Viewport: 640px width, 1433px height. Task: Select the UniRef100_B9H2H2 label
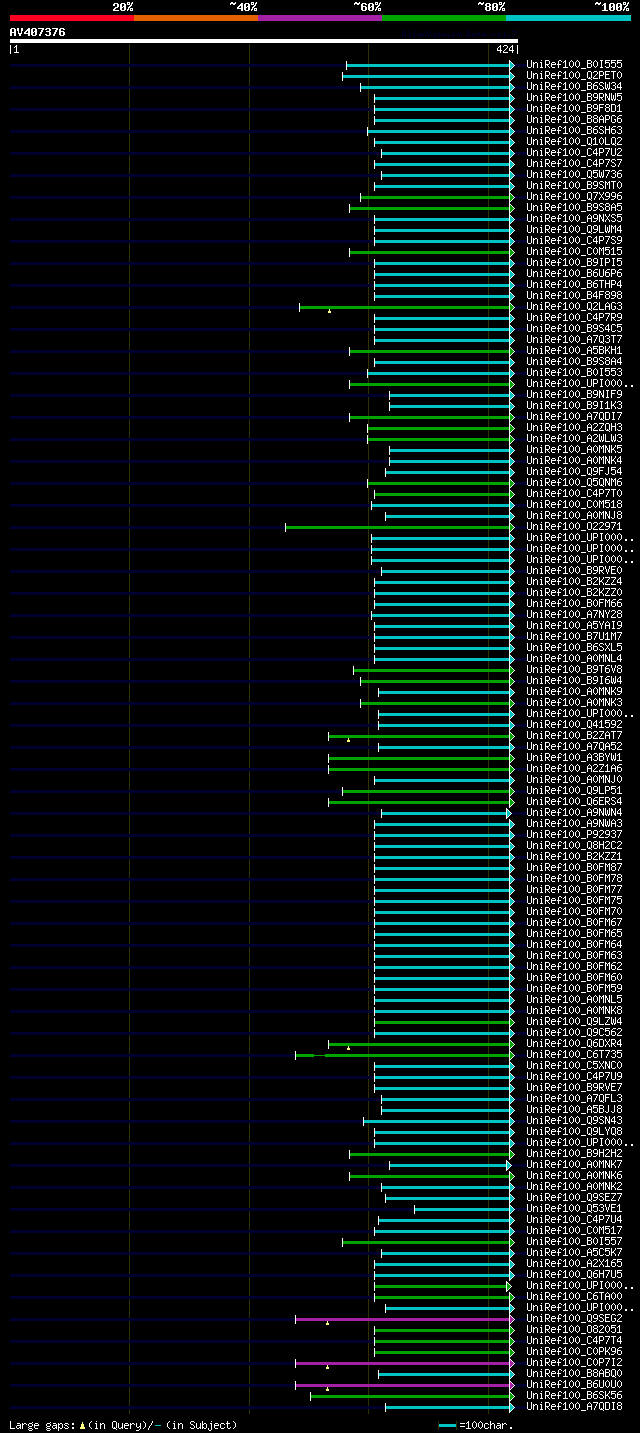pyautogui.click(x=574, y=1153)
